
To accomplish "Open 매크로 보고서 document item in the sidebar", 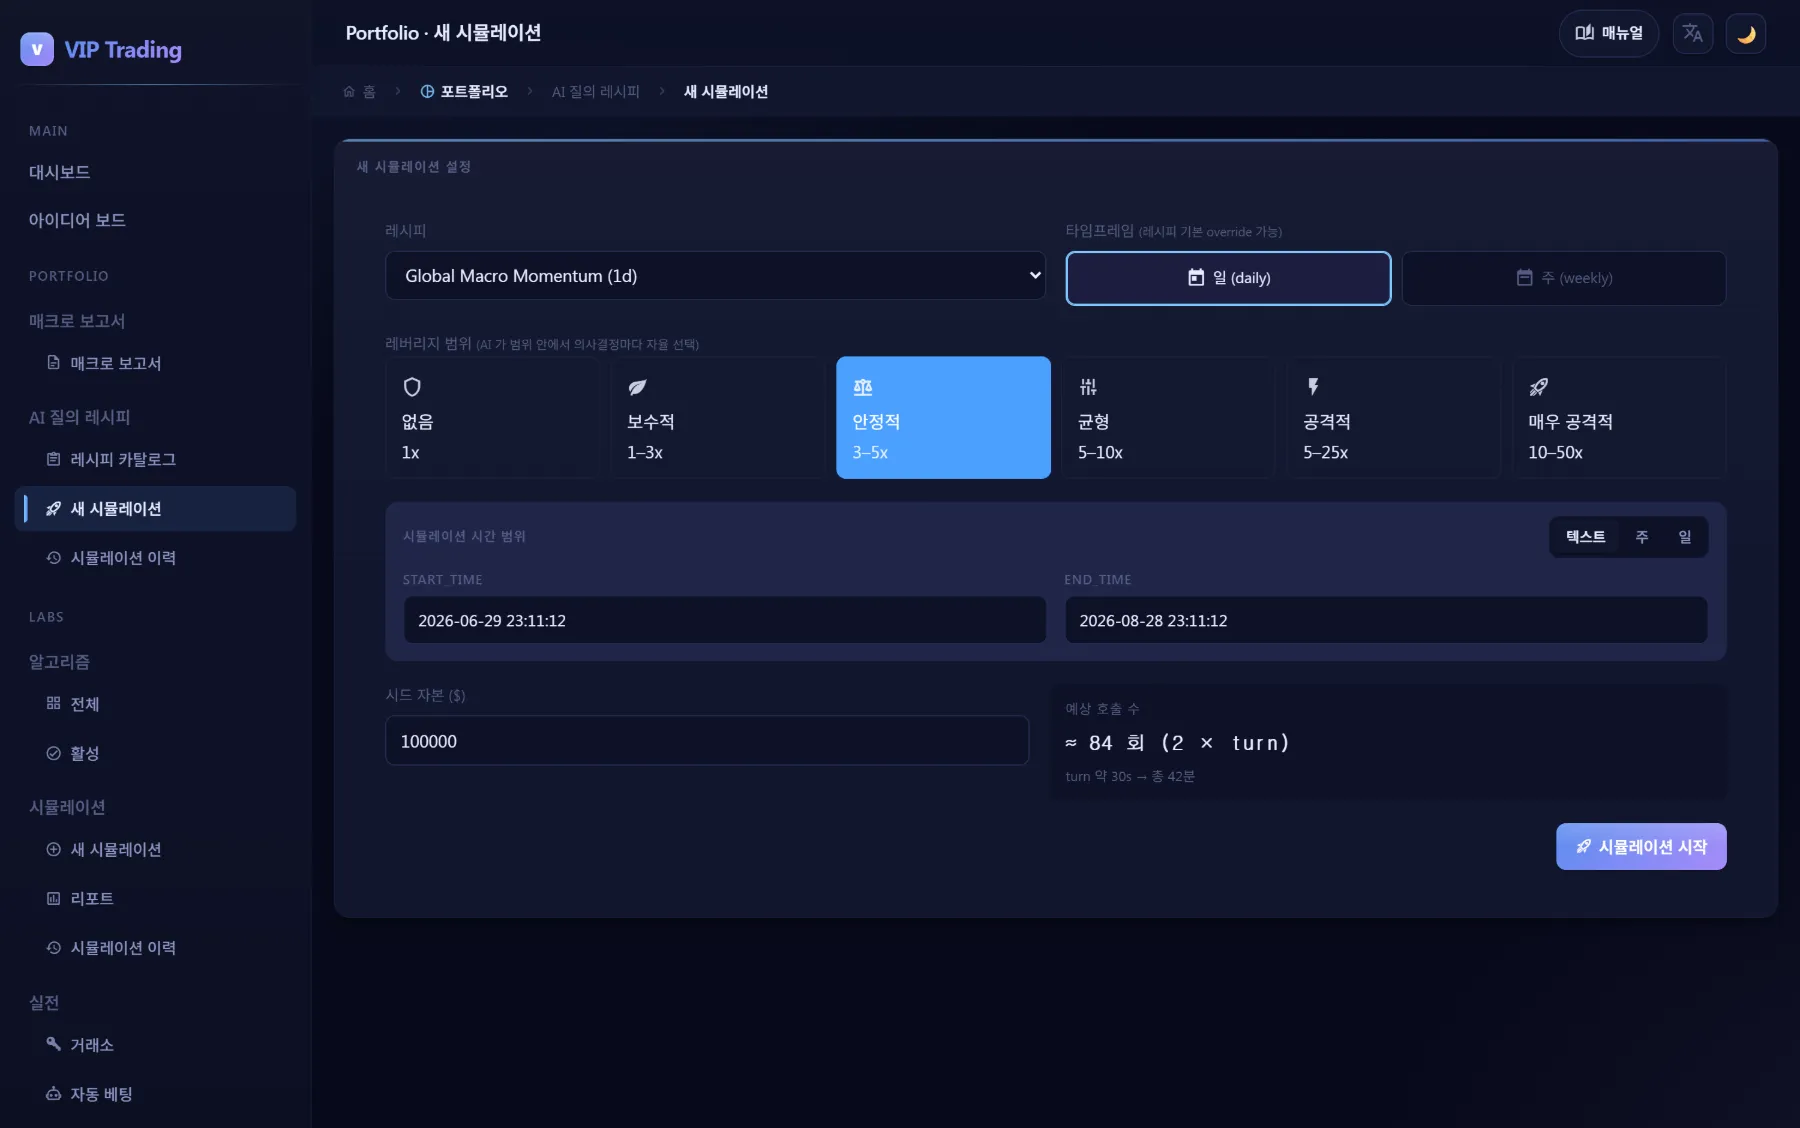I will [156, 363].
